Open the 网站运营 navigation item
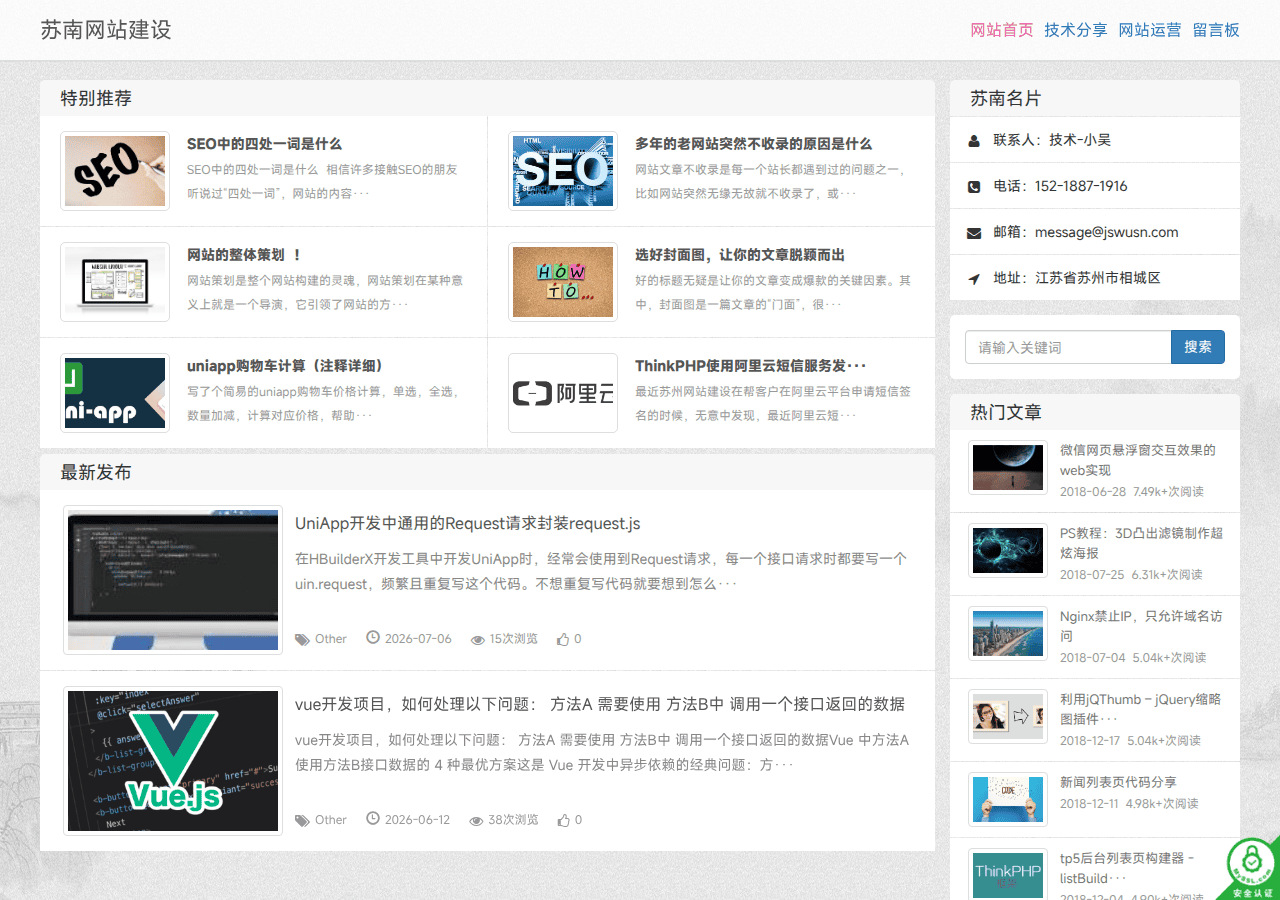Viewport: 1280px width, 900px height. pyautogui.click(x=1150, y=30)
